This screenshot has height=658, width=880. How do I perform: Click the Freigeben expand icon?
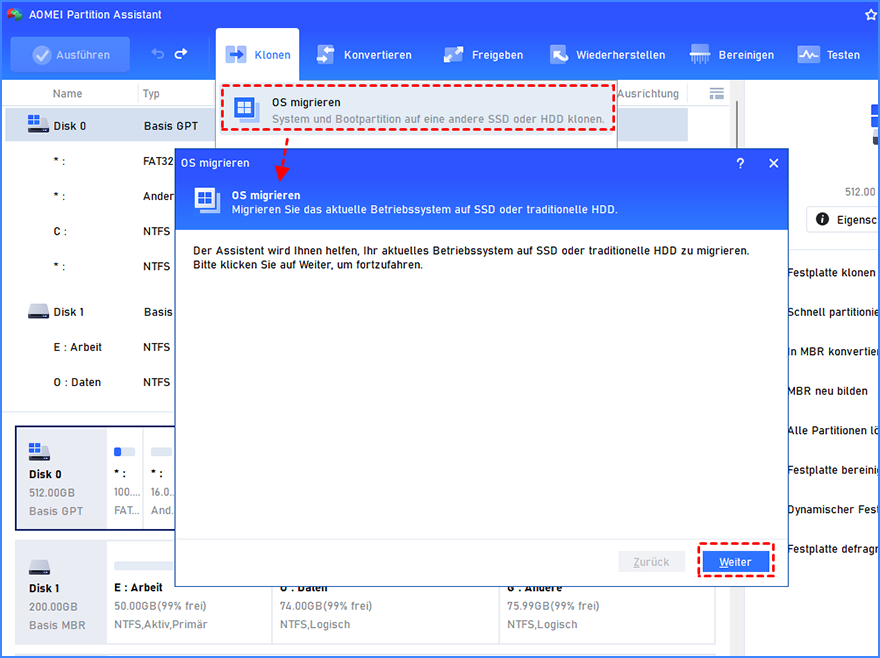(453, 54)
